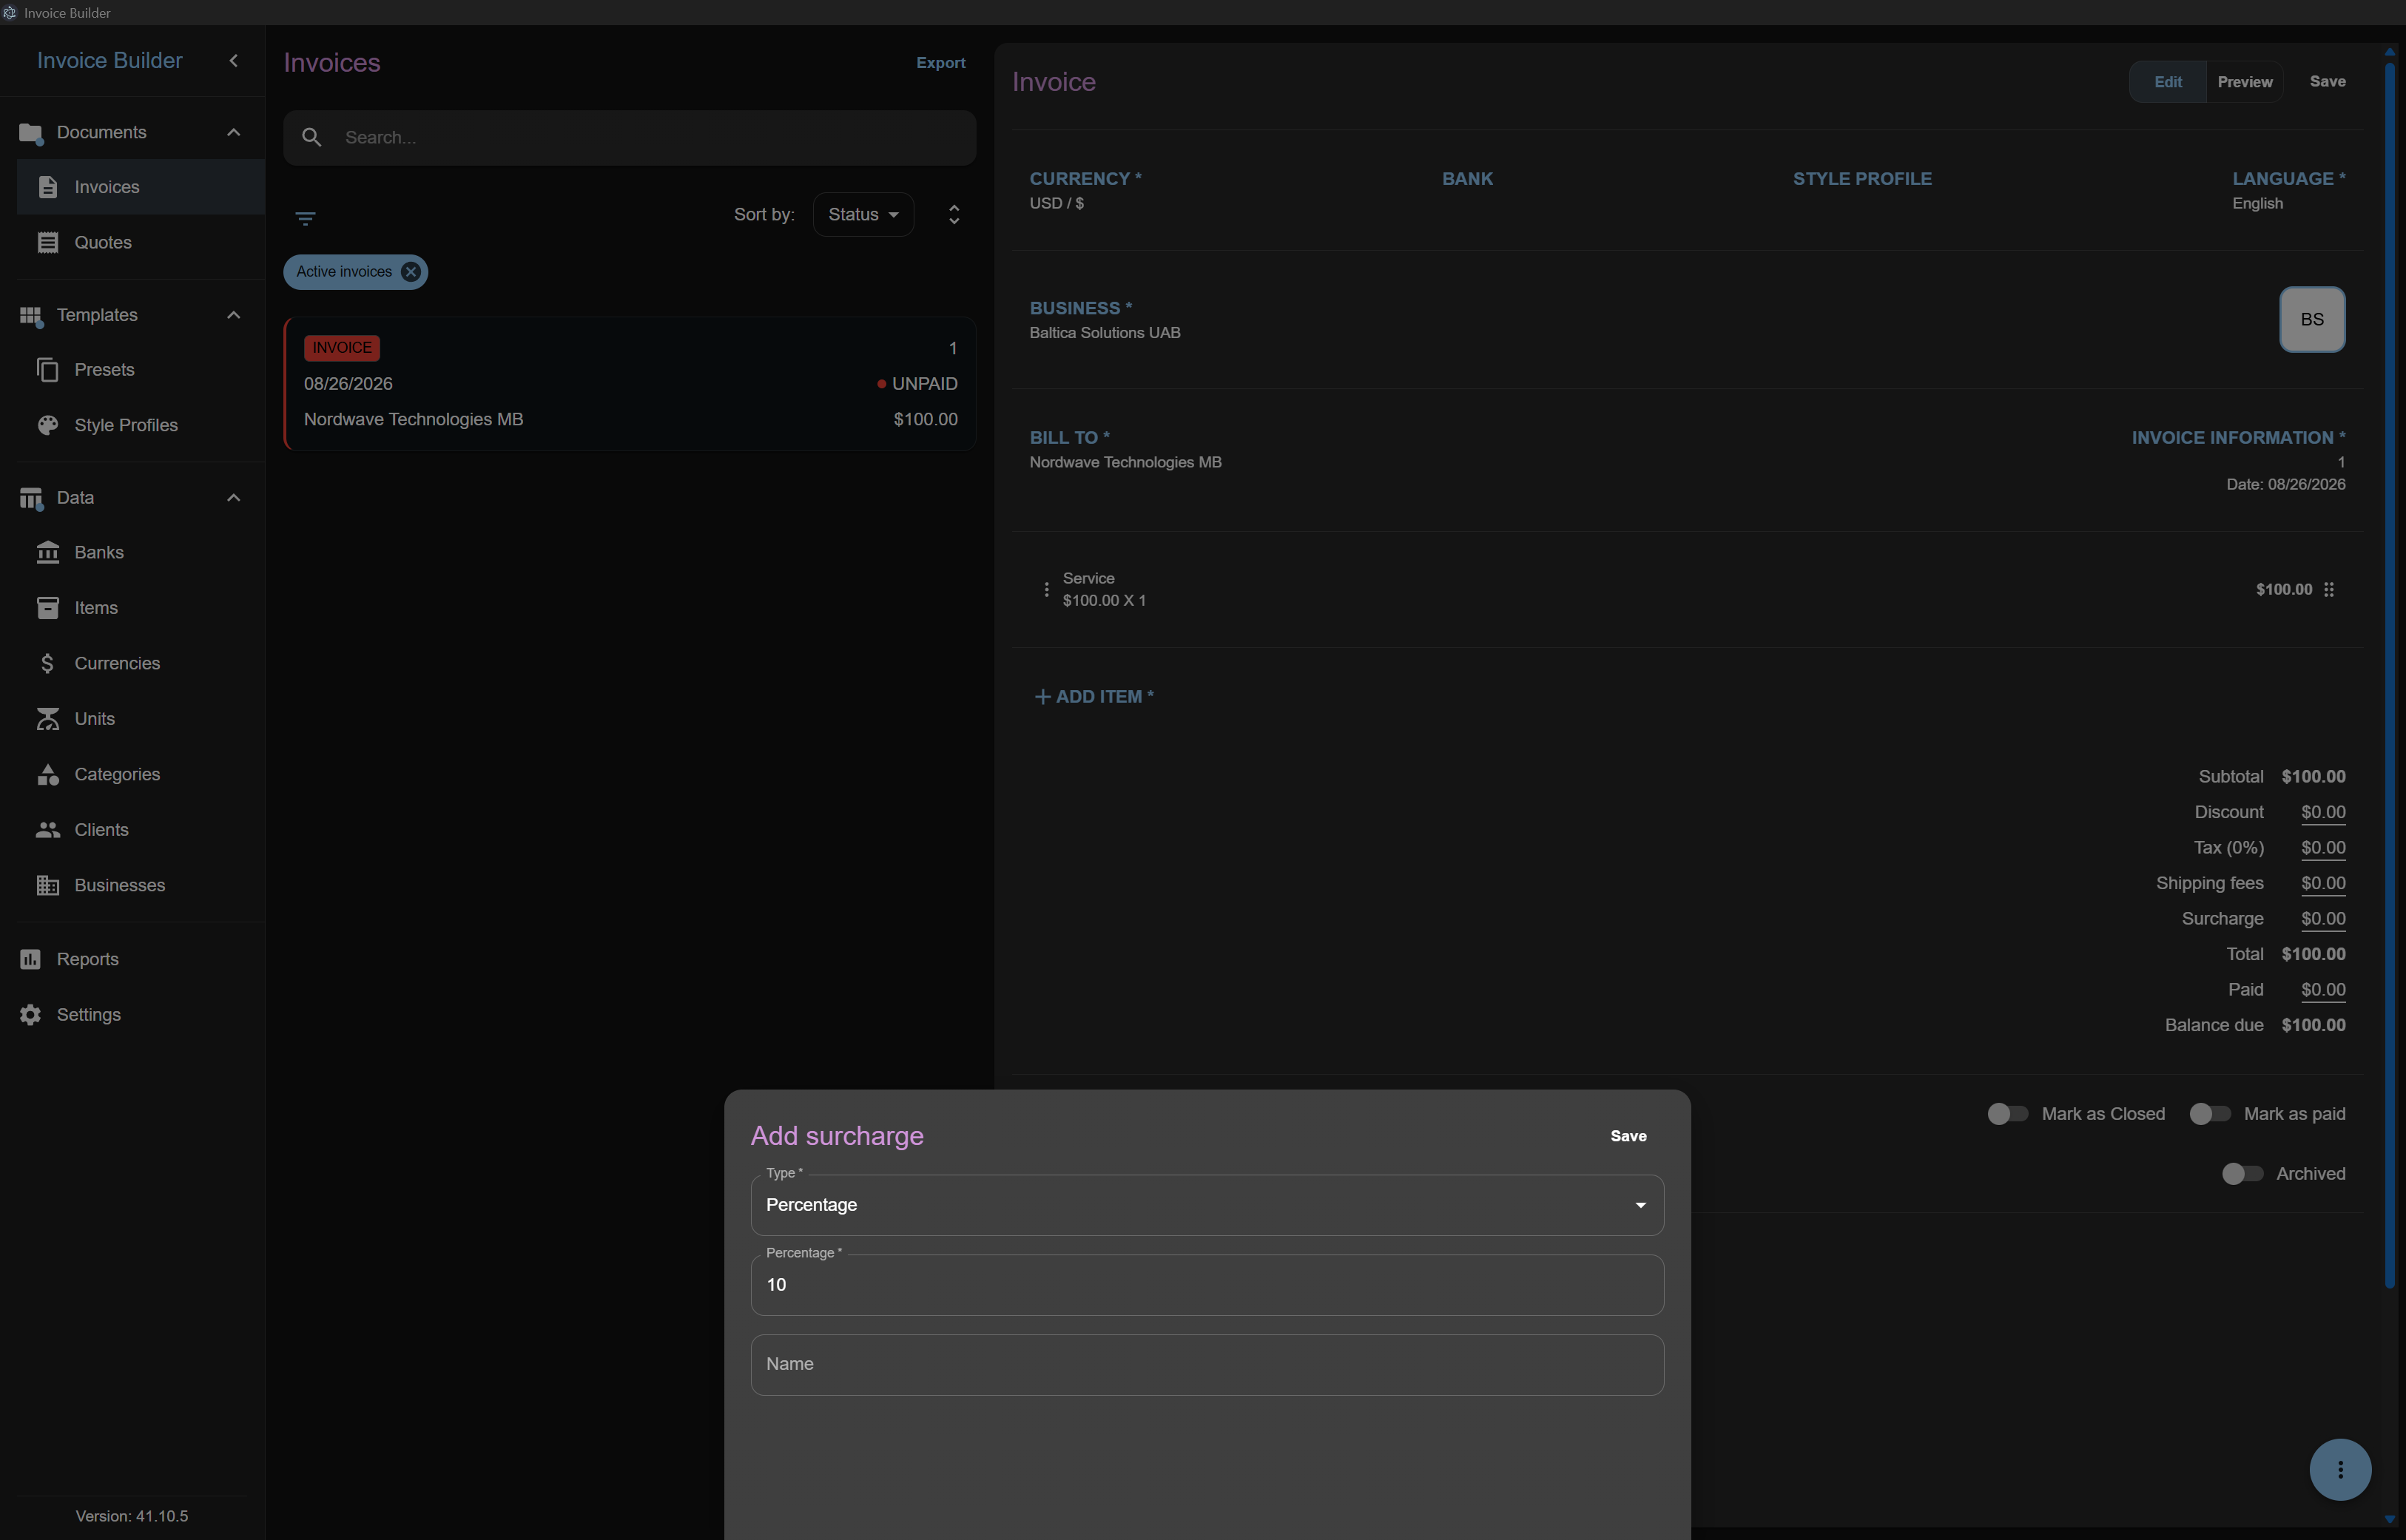Screen dimensions: 2406x1540
Task: Toggle the sort direction arrows
Action: point(954,215)
